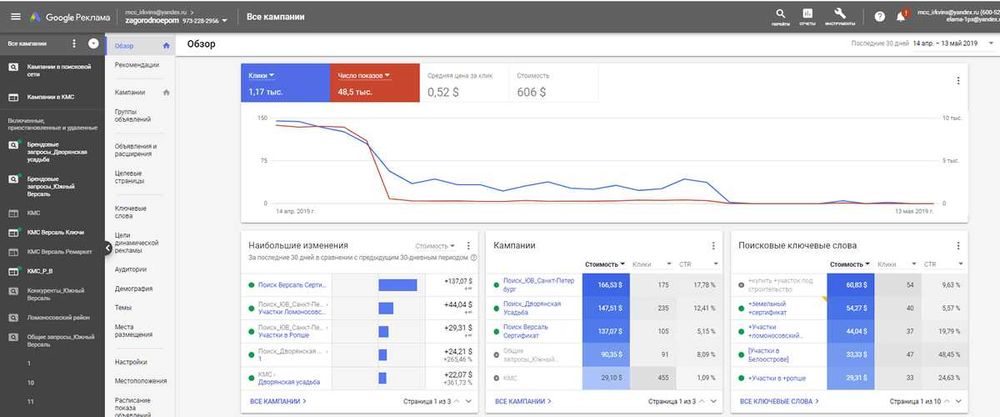Open Кампании card three-dot menu
The image size is (1000, 417).
click(x=713, y=245)
